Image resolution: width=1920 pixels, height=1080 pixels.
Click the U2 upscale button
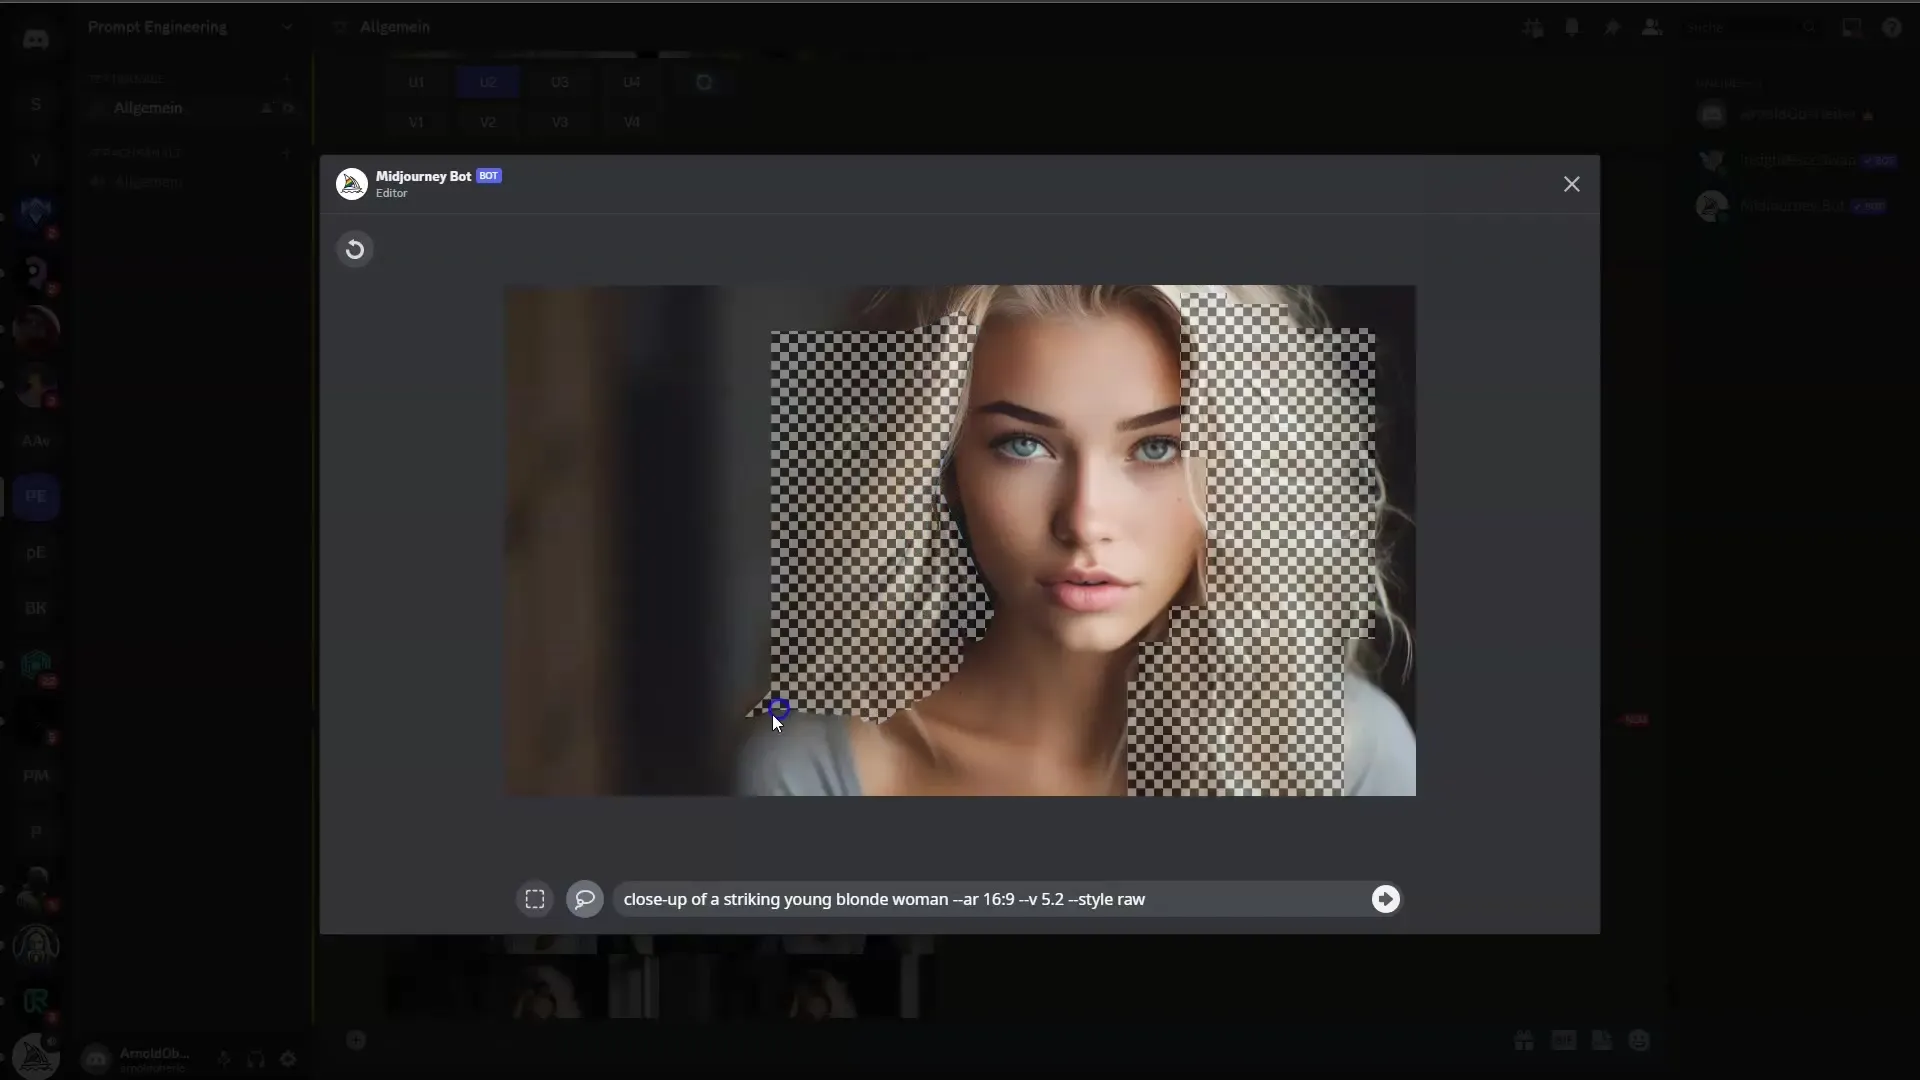[x=488, y=82]
